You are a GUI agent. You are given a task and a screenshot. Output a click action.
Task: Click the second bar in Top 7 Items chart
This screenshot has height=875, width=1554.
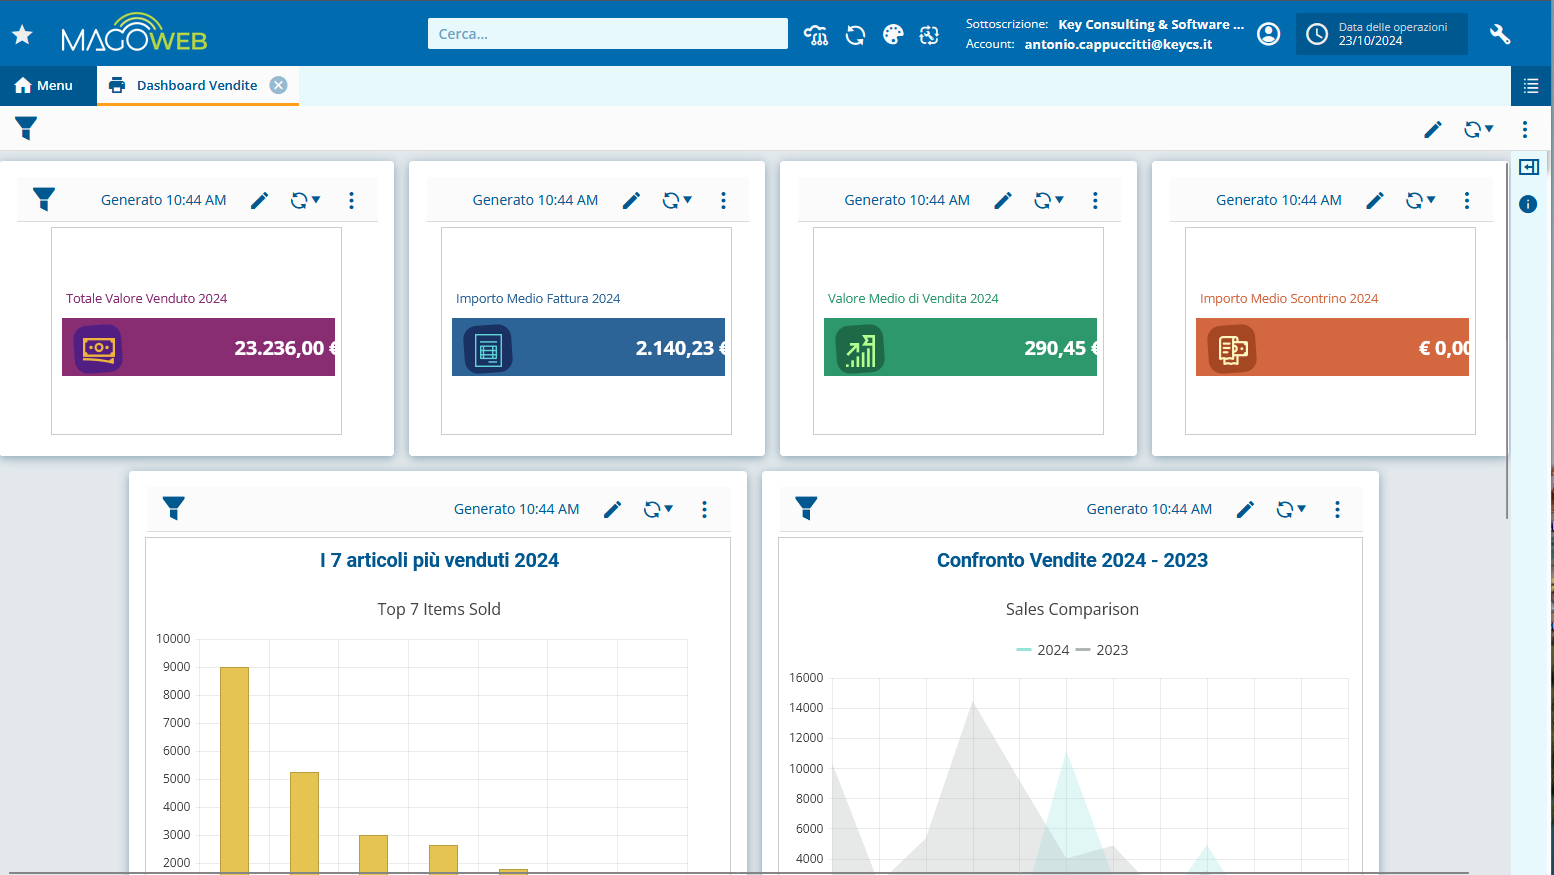pyautogui.click(x=304, y=823)
